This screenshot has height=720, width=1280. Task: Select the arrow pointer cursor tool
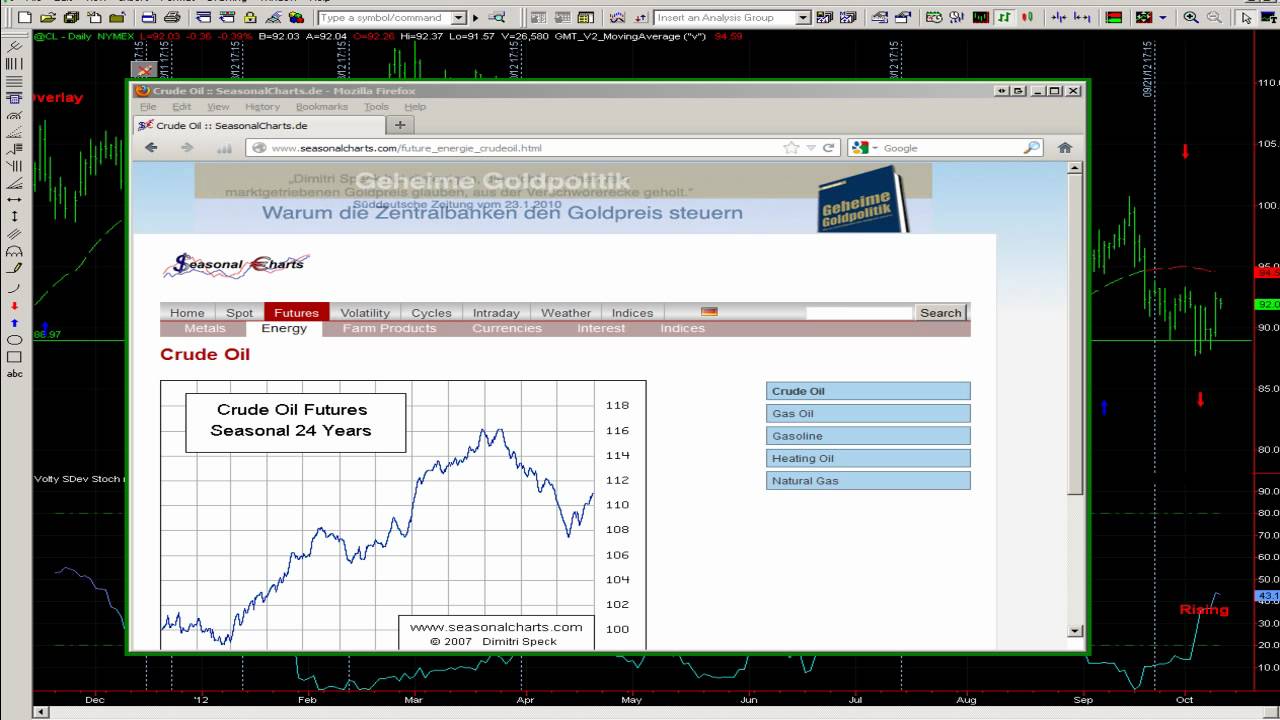coord(1246,18)
